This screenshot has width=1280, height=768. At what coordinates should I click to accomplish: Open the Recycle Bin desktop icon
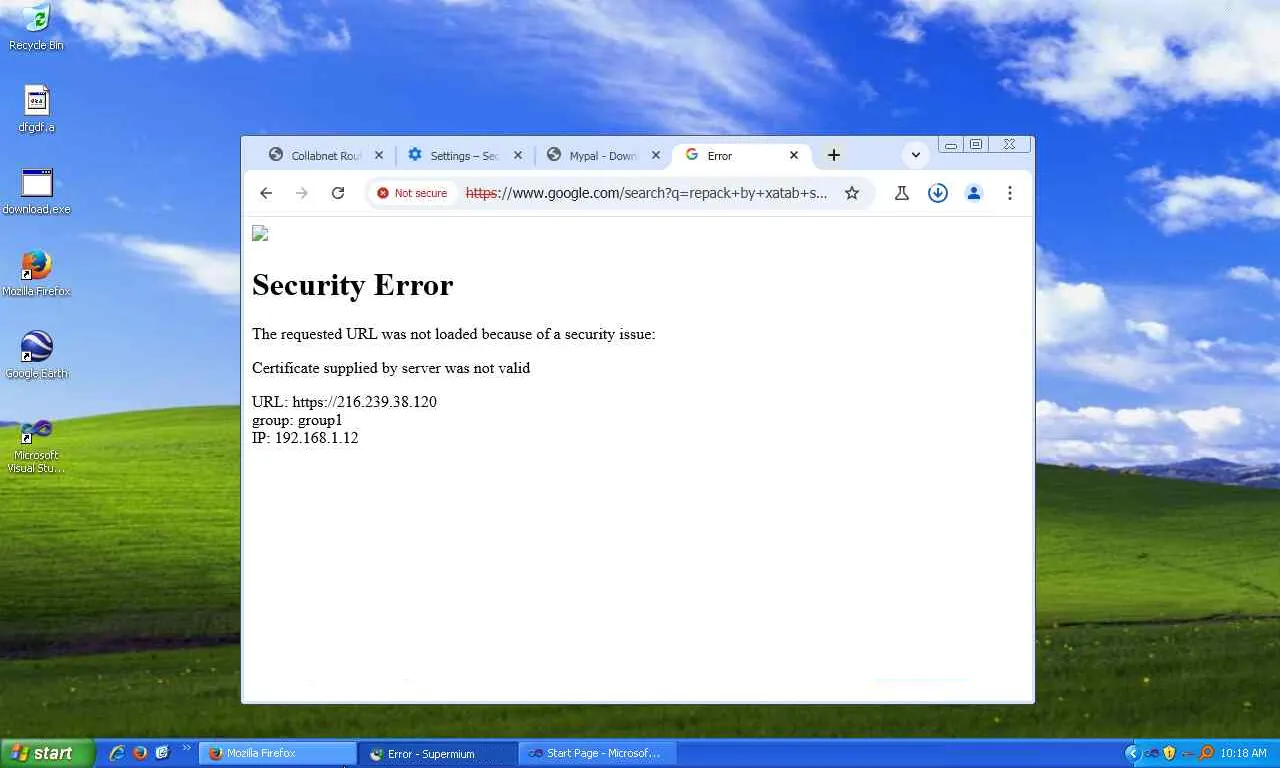36,27
